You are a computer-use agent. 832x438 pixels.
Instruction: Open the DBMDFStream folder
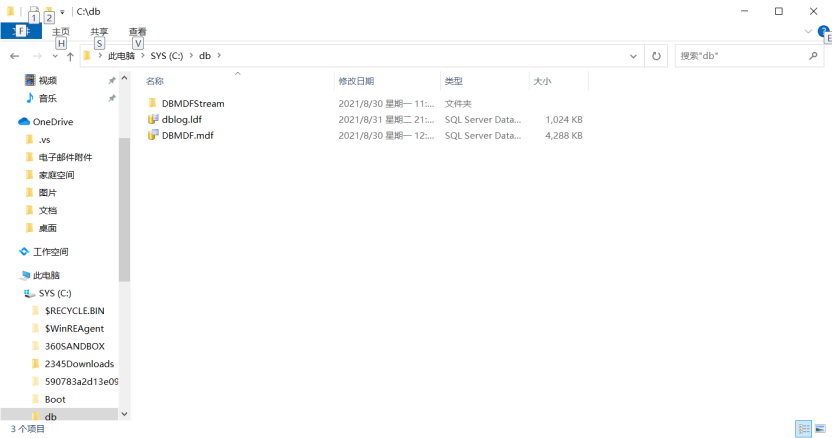pyautogui.click(x=192, y=103)
